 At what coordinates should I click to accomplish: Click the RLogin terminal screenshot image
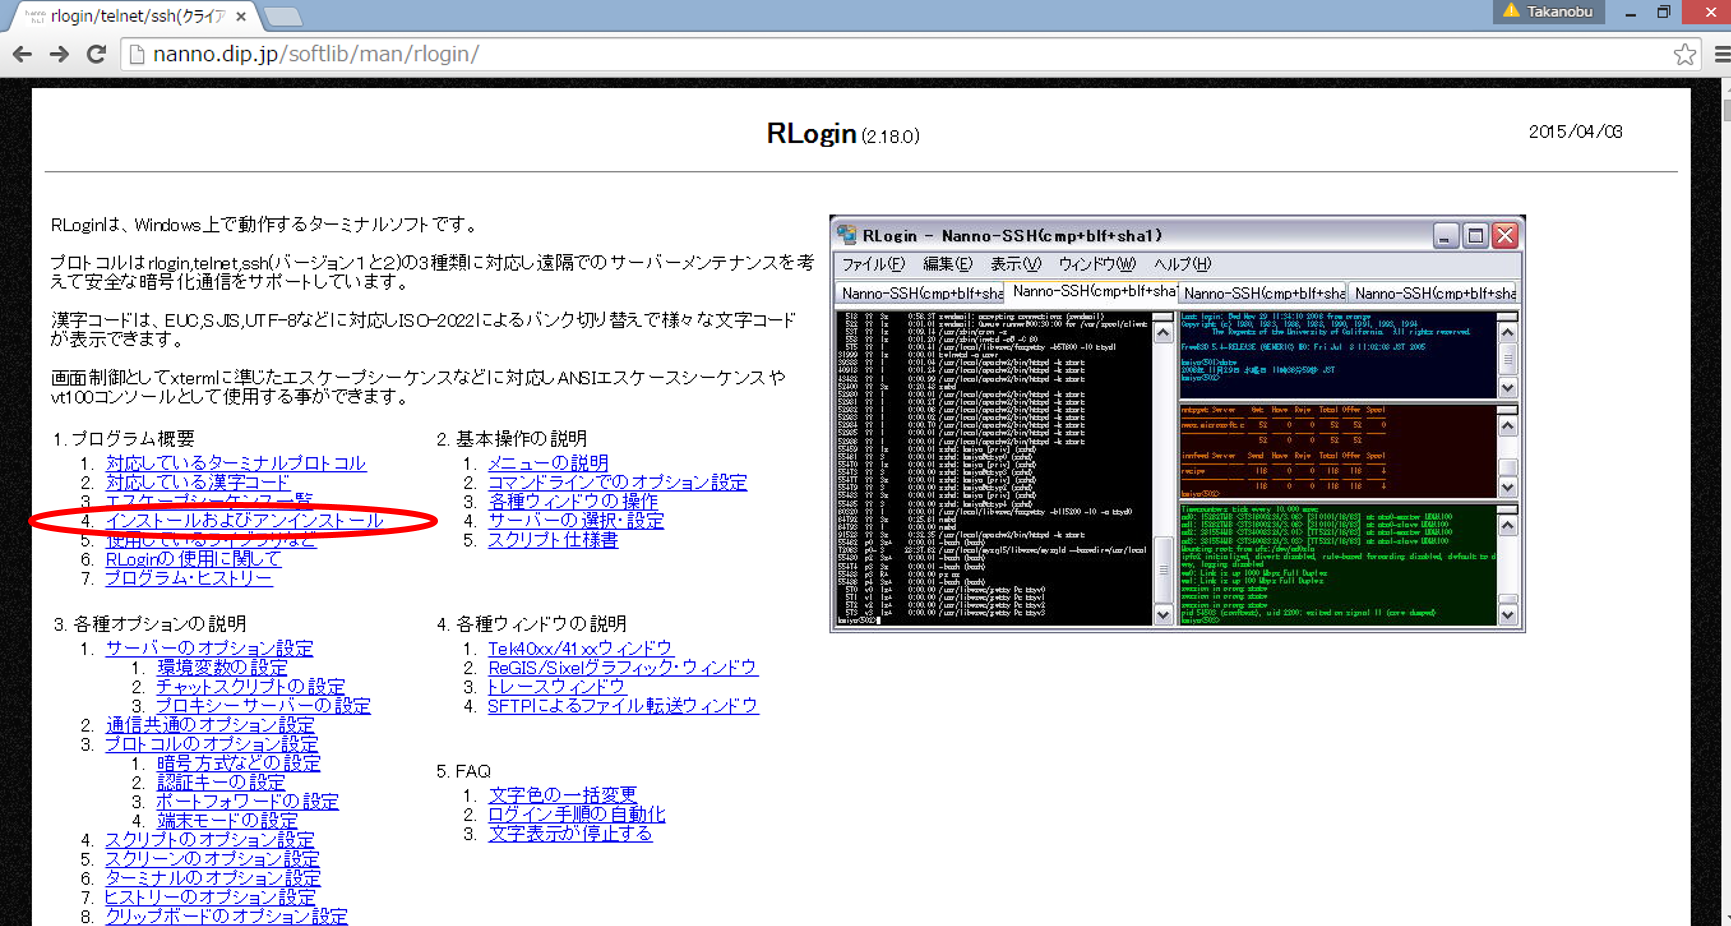click(1177, 423)
